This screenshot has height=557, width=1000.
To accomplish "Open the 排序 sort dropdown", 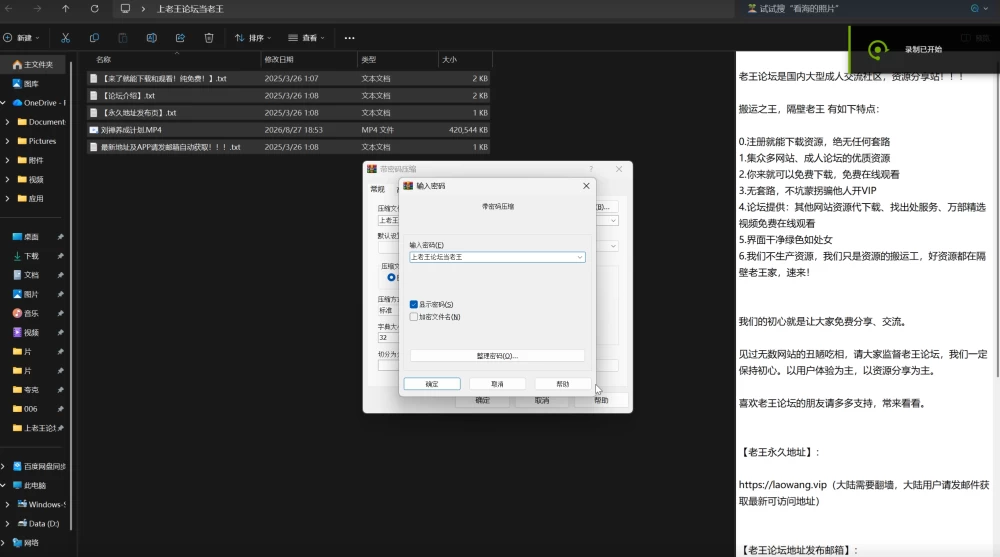I will coord(253,38).
